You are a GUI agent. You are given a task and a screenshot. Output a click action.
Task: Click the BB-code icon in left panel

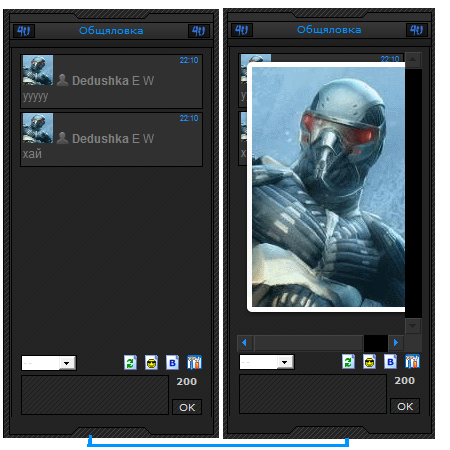pyautogui.click(x=173, y=363)
